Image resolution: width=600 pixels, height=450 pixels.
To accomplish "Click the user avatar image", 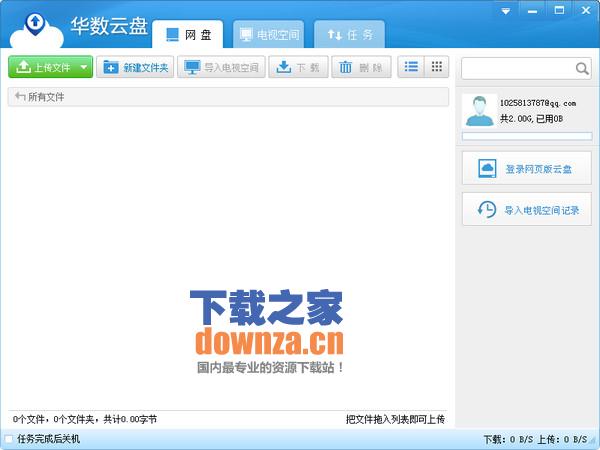I will (479, 111).
